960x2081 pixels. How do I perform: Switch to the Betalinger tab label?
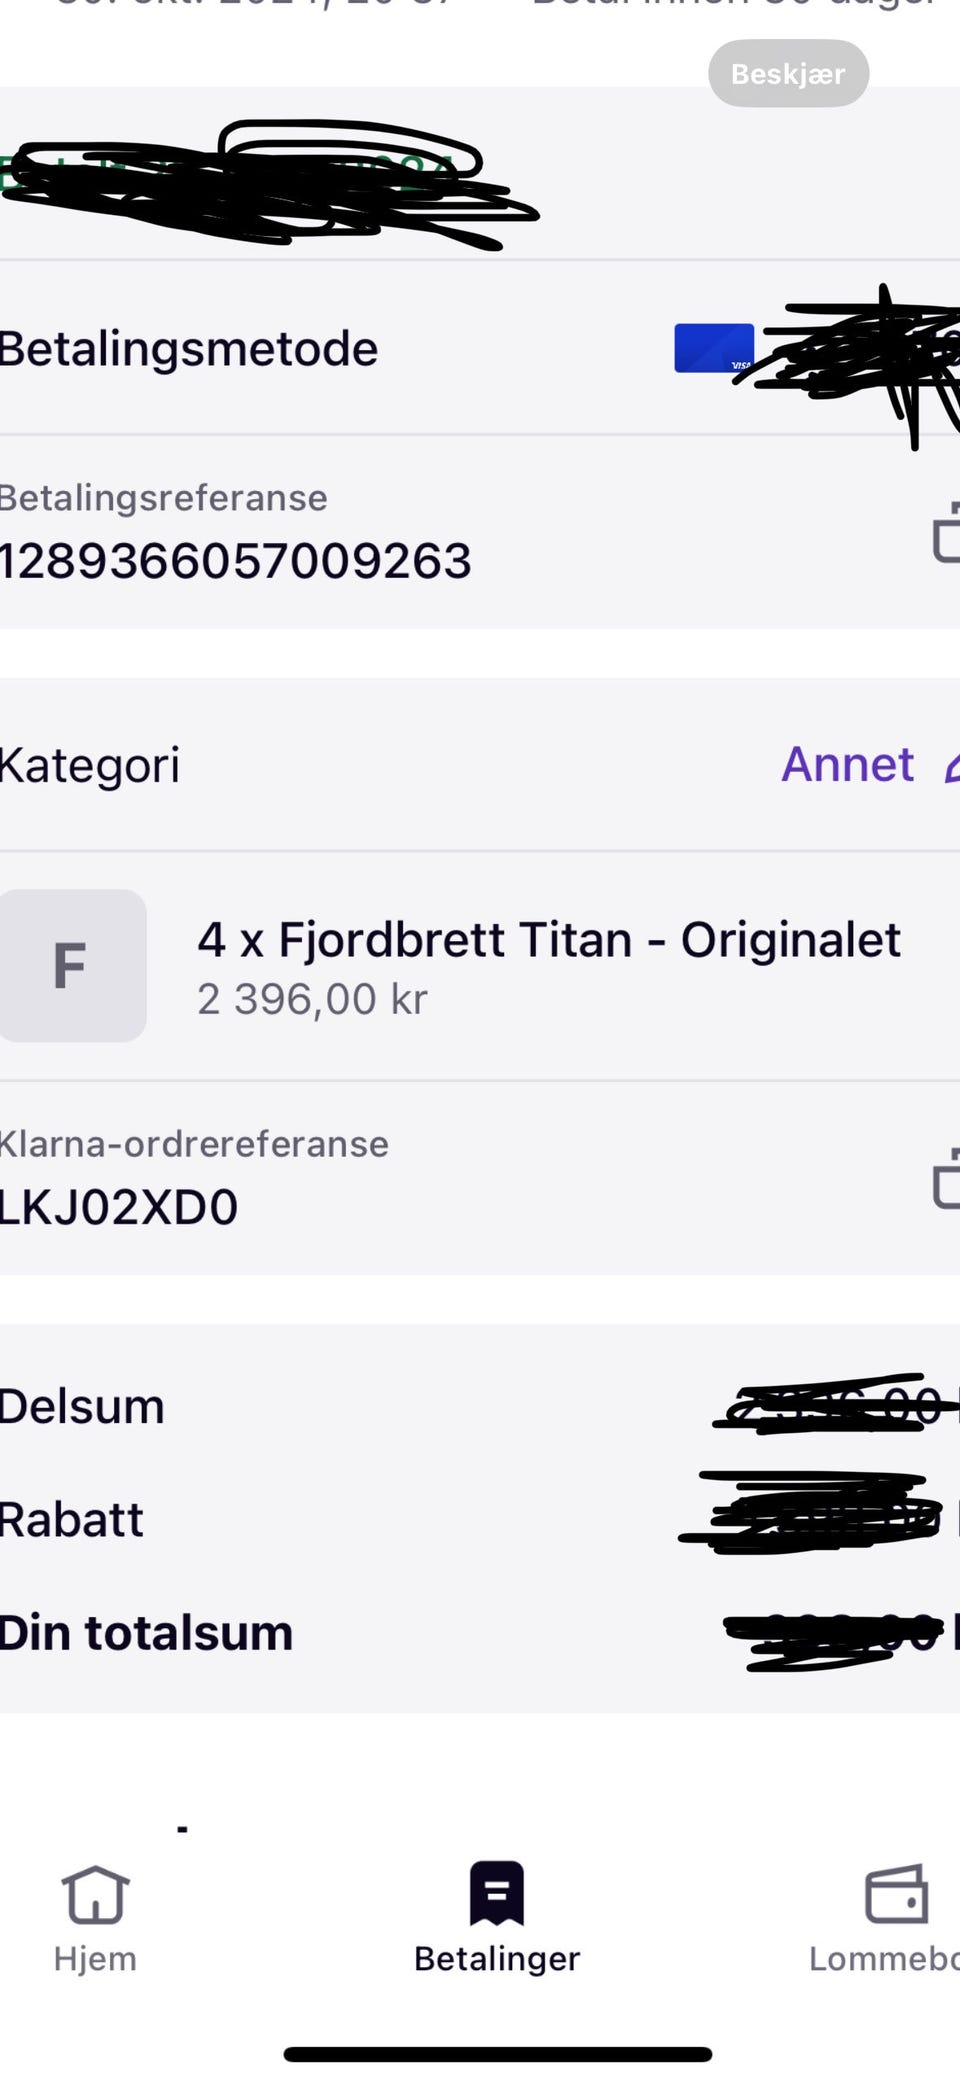tap(497, 1959)
